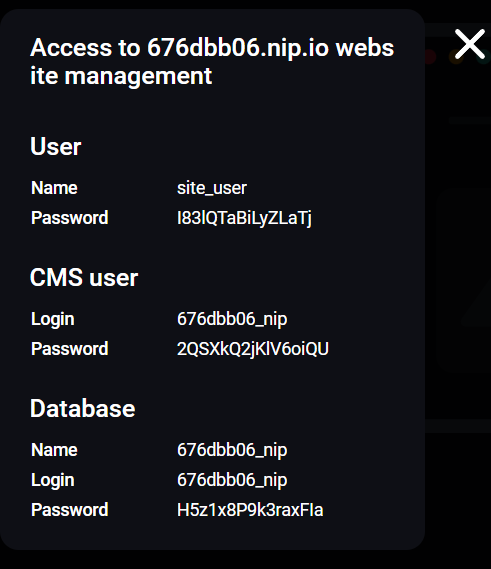Click the Password label under Database
Screen dimensions: 491x569
coord(70,510)
